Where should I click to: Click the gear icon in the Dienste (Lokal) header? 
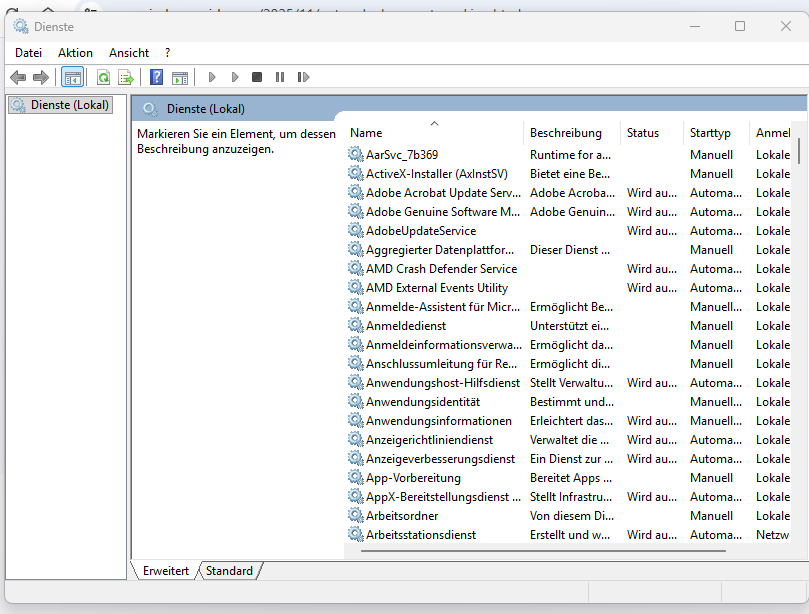click(x=150, y=109)
